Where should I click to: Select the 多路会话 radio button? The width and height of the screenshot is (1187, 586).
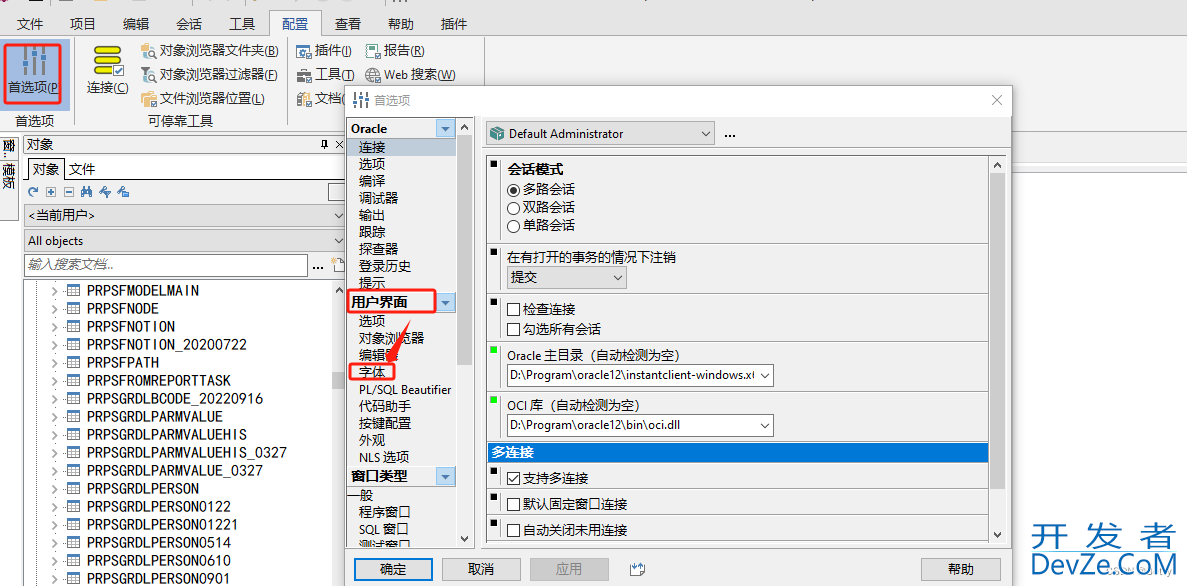514,189
